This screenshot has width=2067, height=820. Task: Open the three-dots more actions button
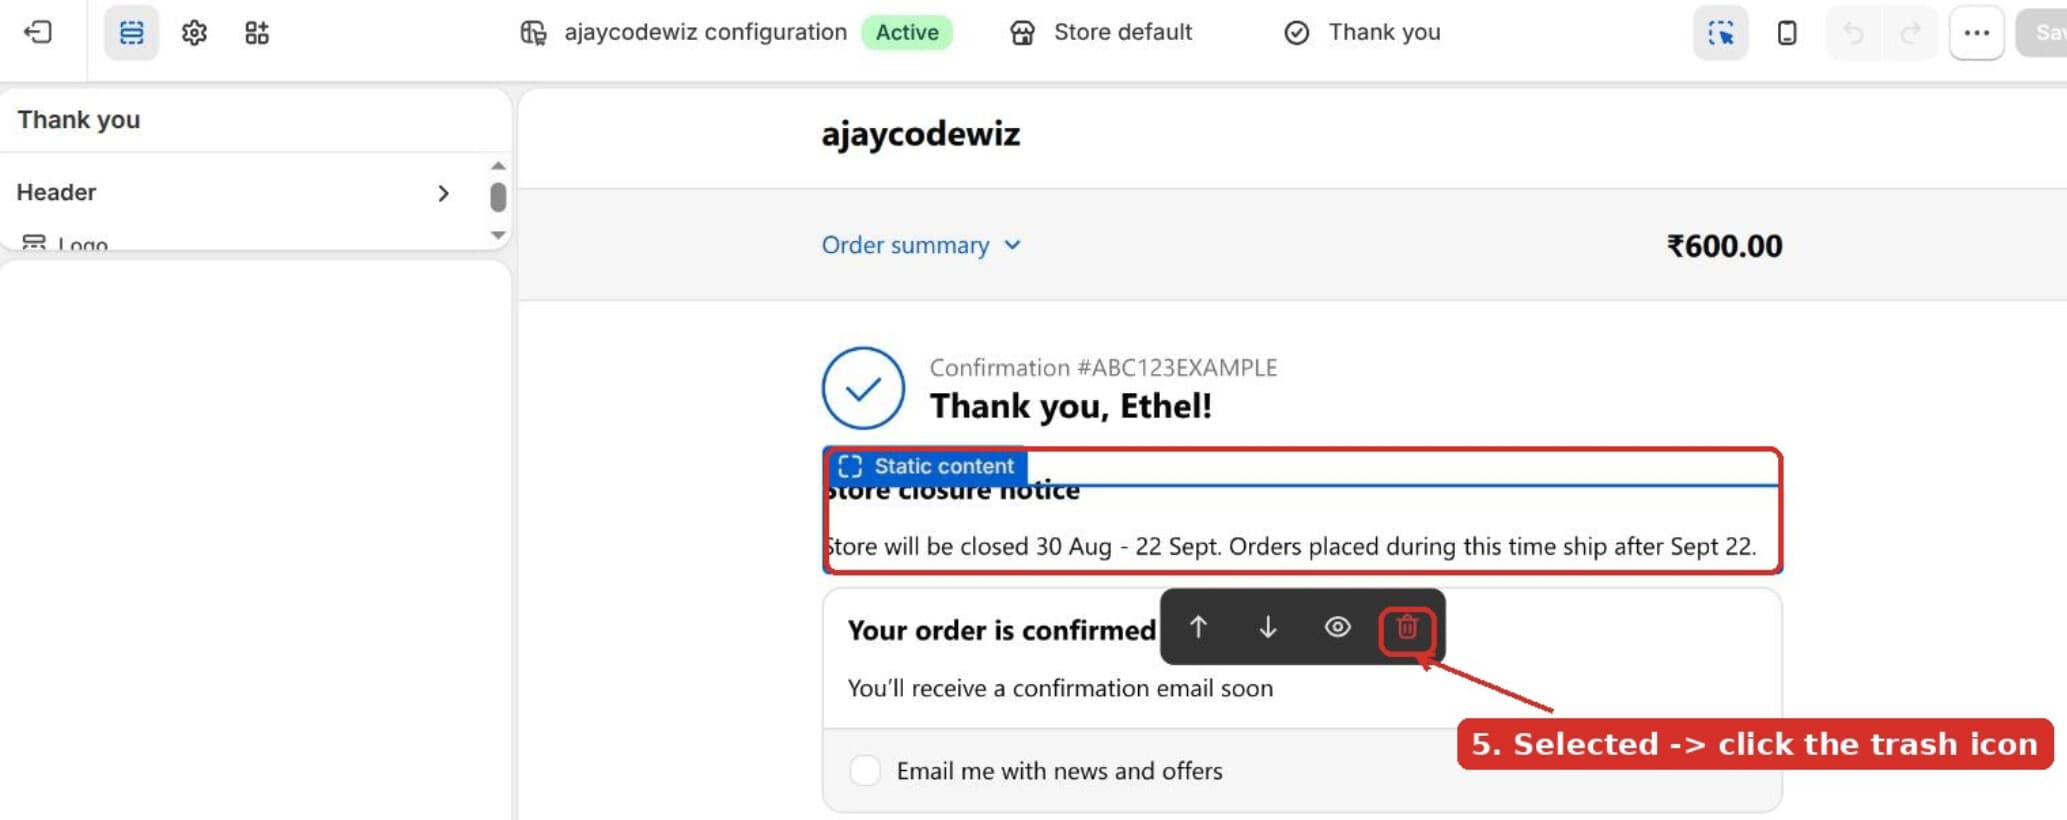(1976, 33)
